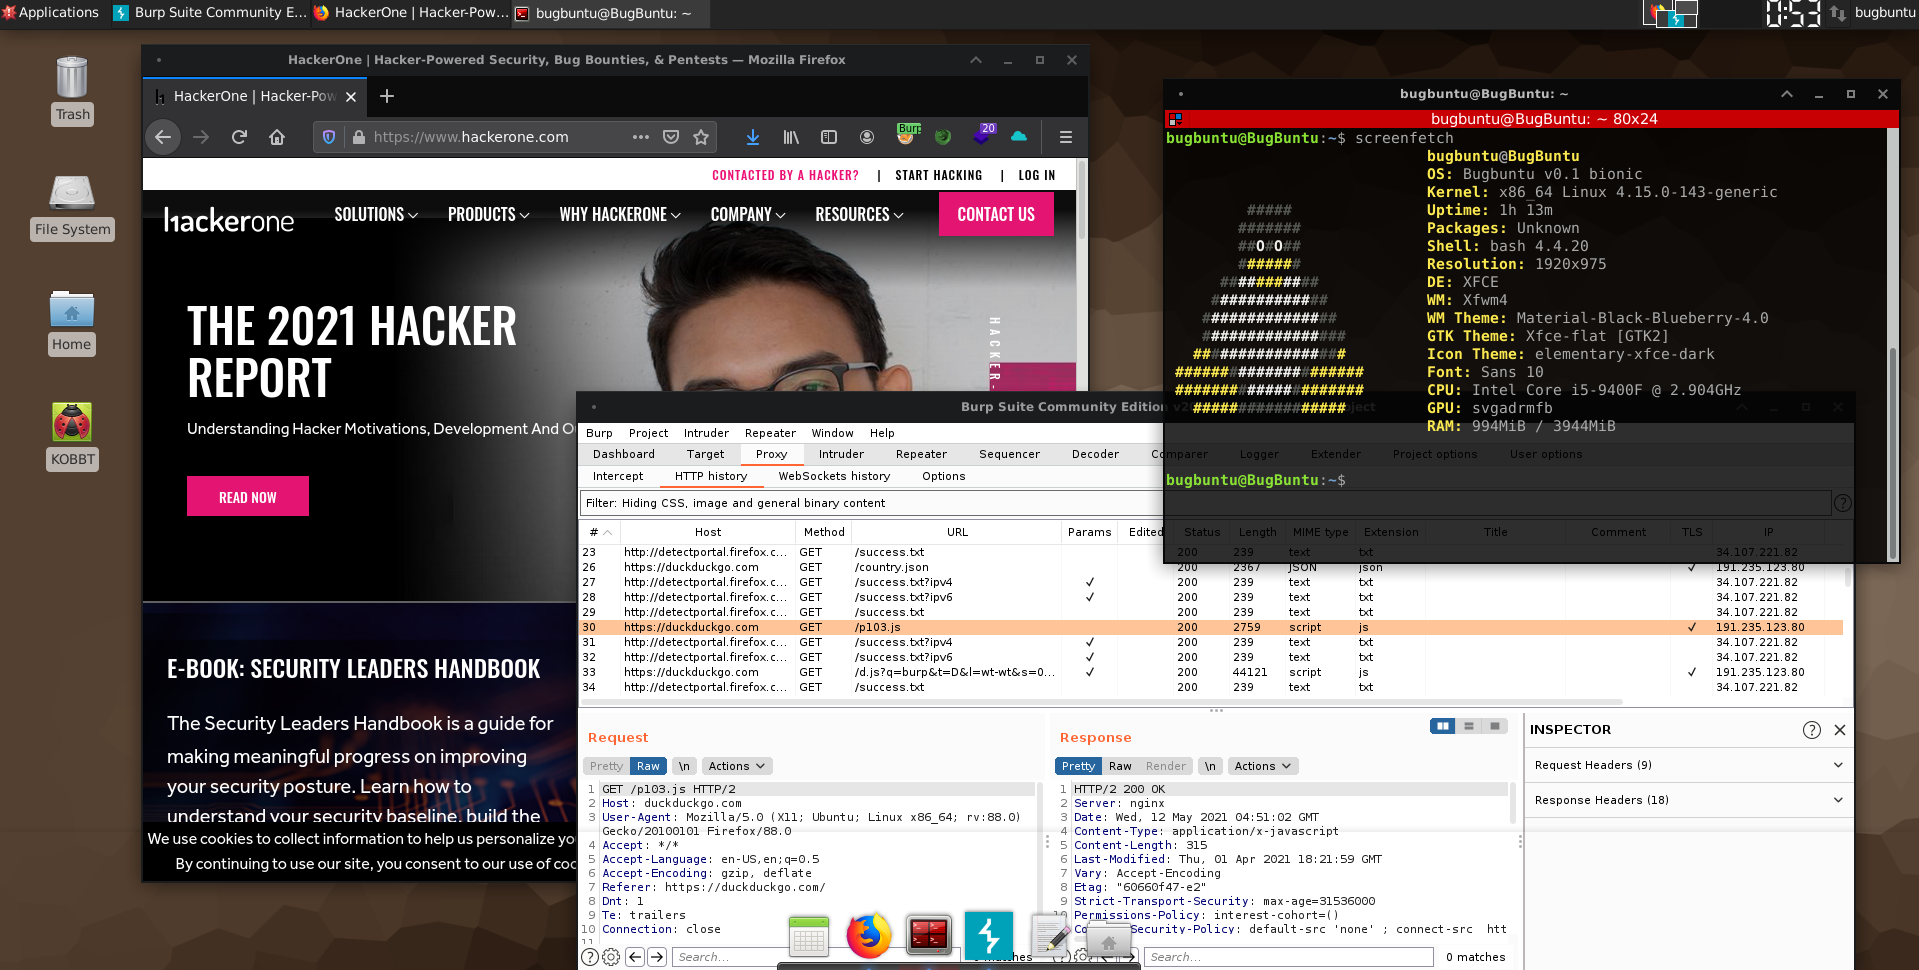Select Pretty view for response
Viewport: 1919px width, 970px height.
(1078, 766)
